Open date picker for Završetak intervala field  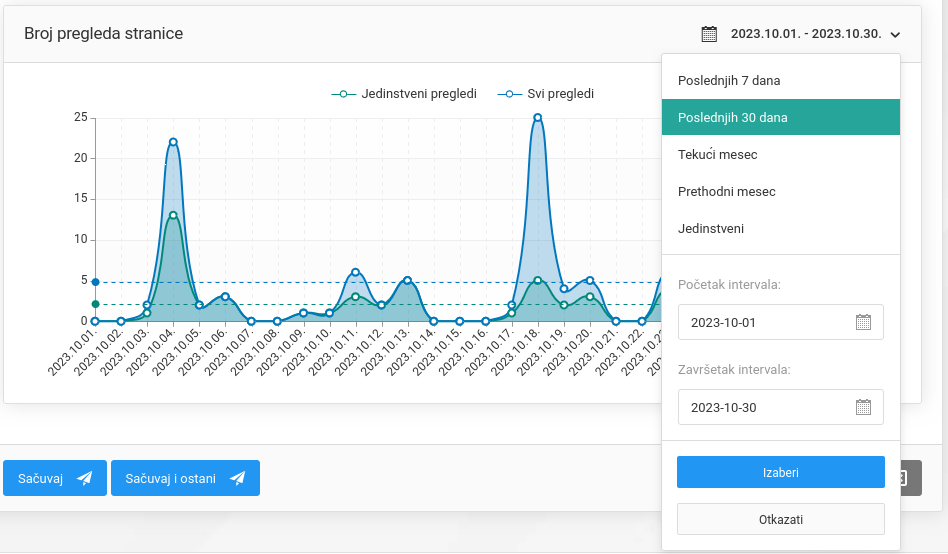[863, 407]
